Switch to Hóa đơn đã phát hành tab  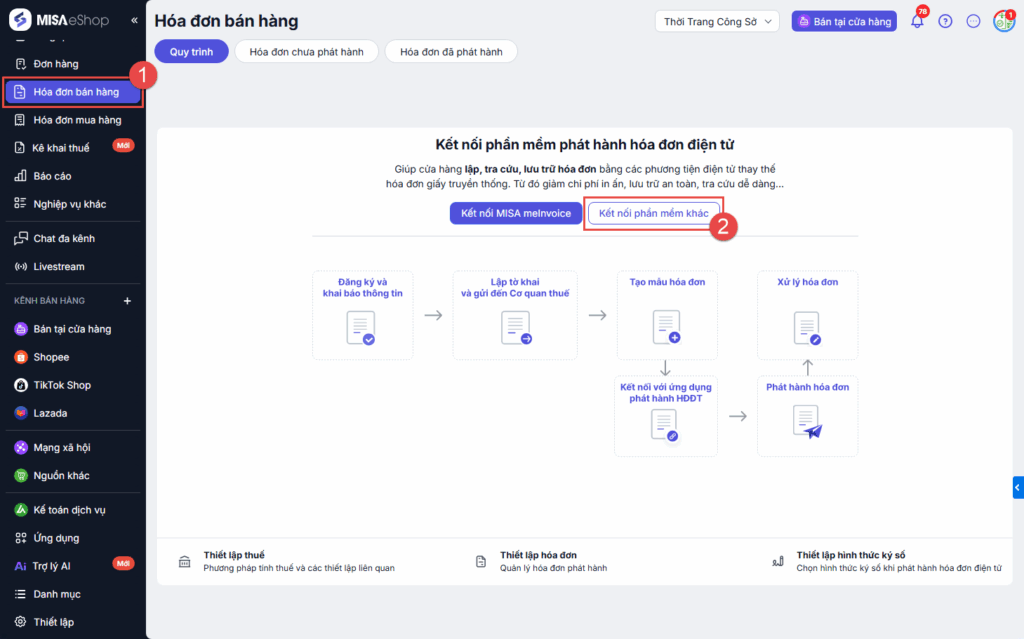coord(450,52)
